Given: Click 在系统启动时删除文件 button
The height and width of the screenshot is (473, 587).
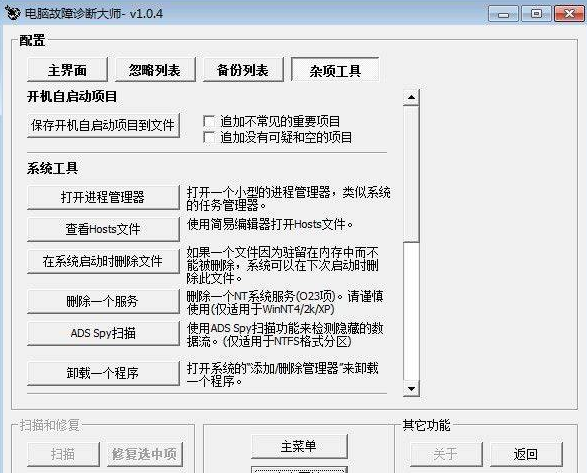Looking at the screenshot, I should pyautogui.click(x=103, y=261).
